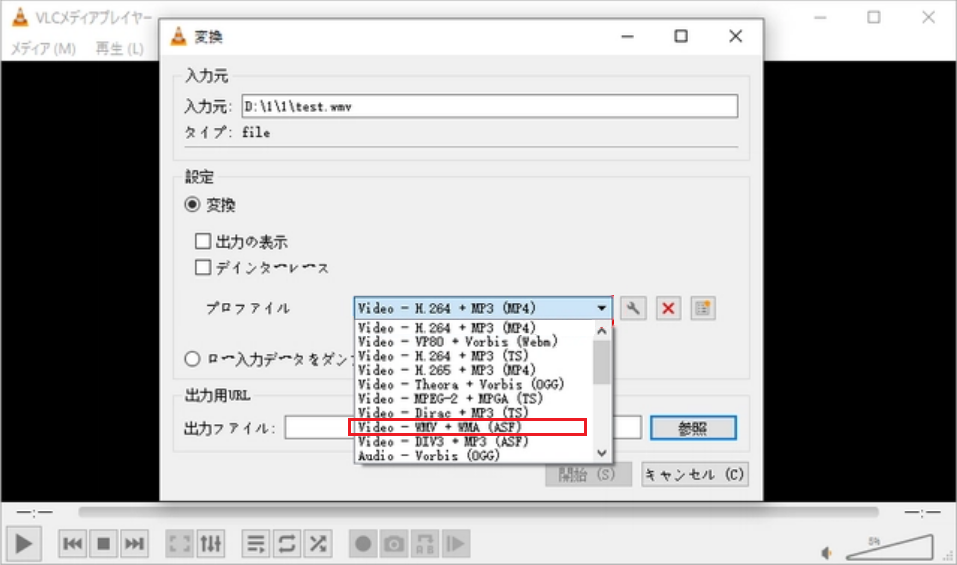Viewport: 957px width, 565px height.
Task: Click VLC cone icon in convert dialog title
Action: [x=178, y=37]
